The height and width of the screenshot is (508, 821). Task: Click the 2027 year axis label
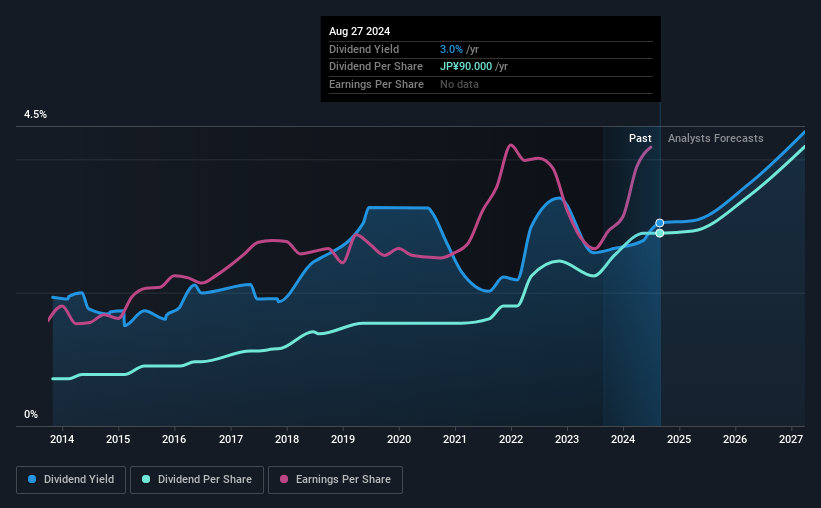[791, 439]
